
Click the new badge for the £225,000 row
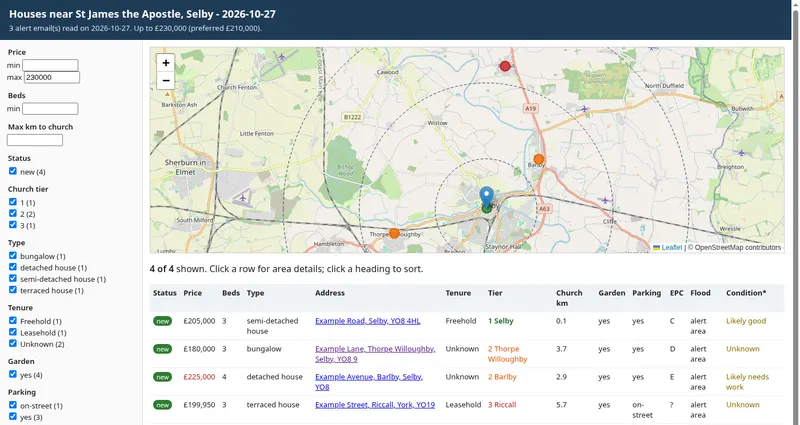tap(163, 377)
